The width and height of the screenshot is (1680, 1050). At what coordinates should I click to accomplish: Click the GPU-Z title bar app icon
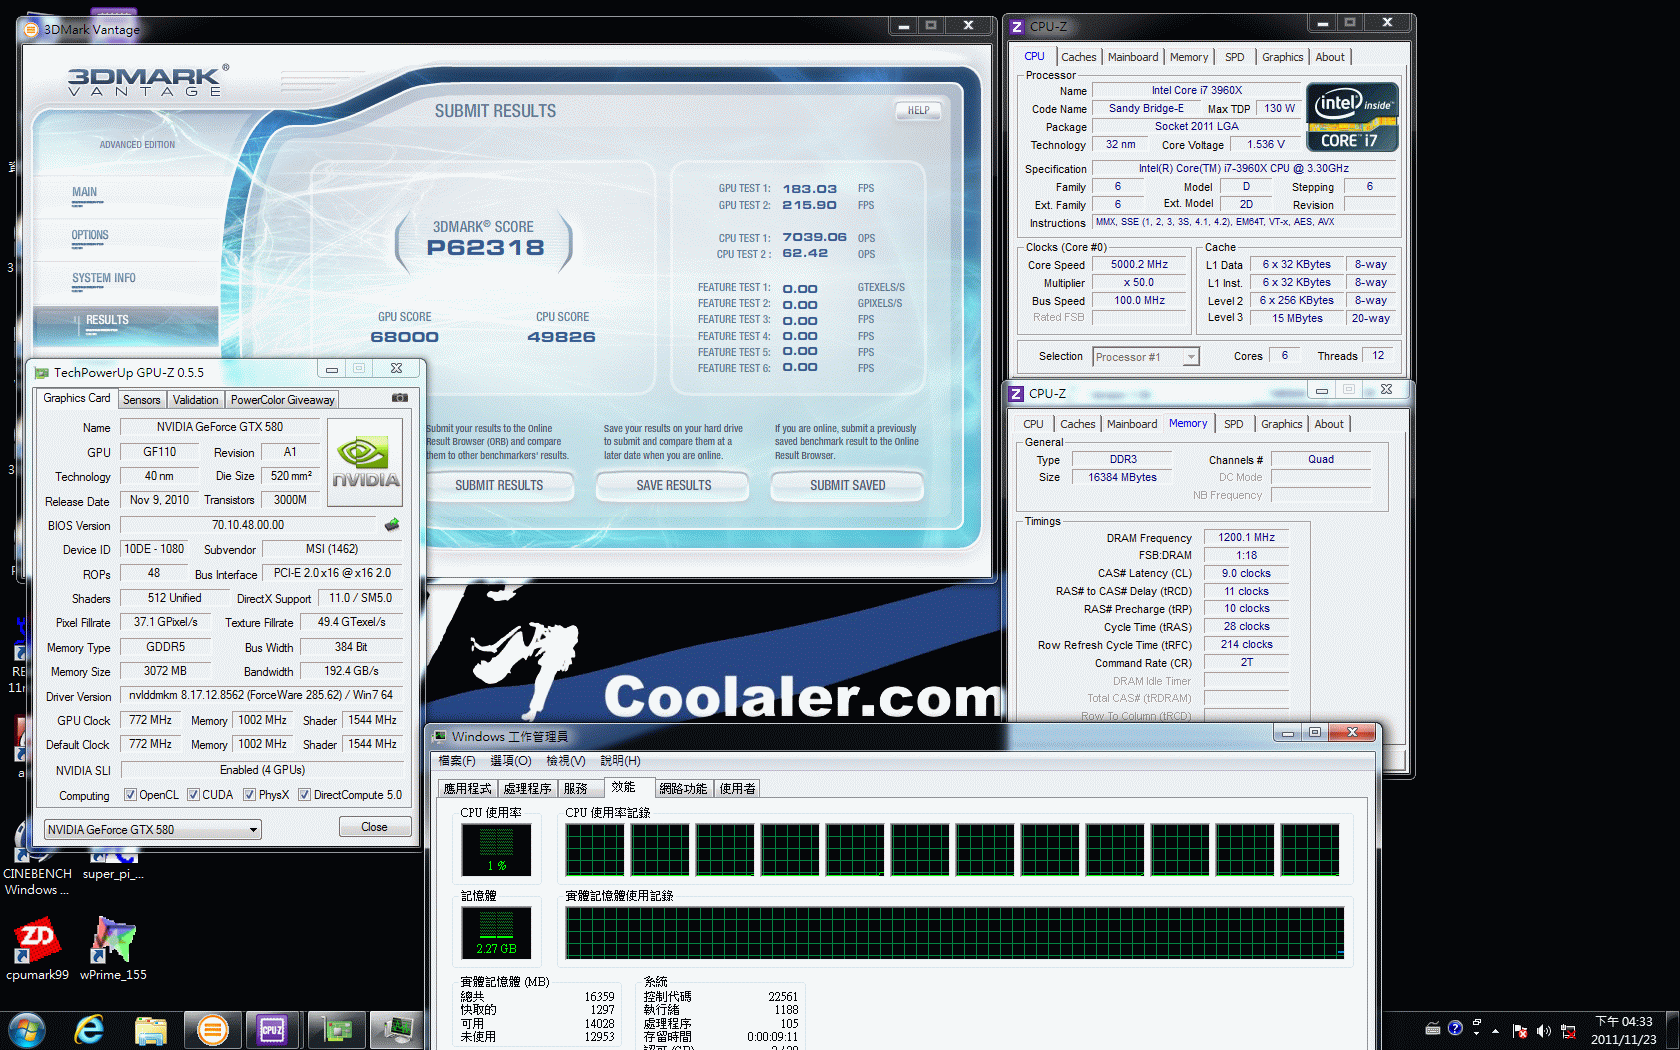[x=42, y=373]
